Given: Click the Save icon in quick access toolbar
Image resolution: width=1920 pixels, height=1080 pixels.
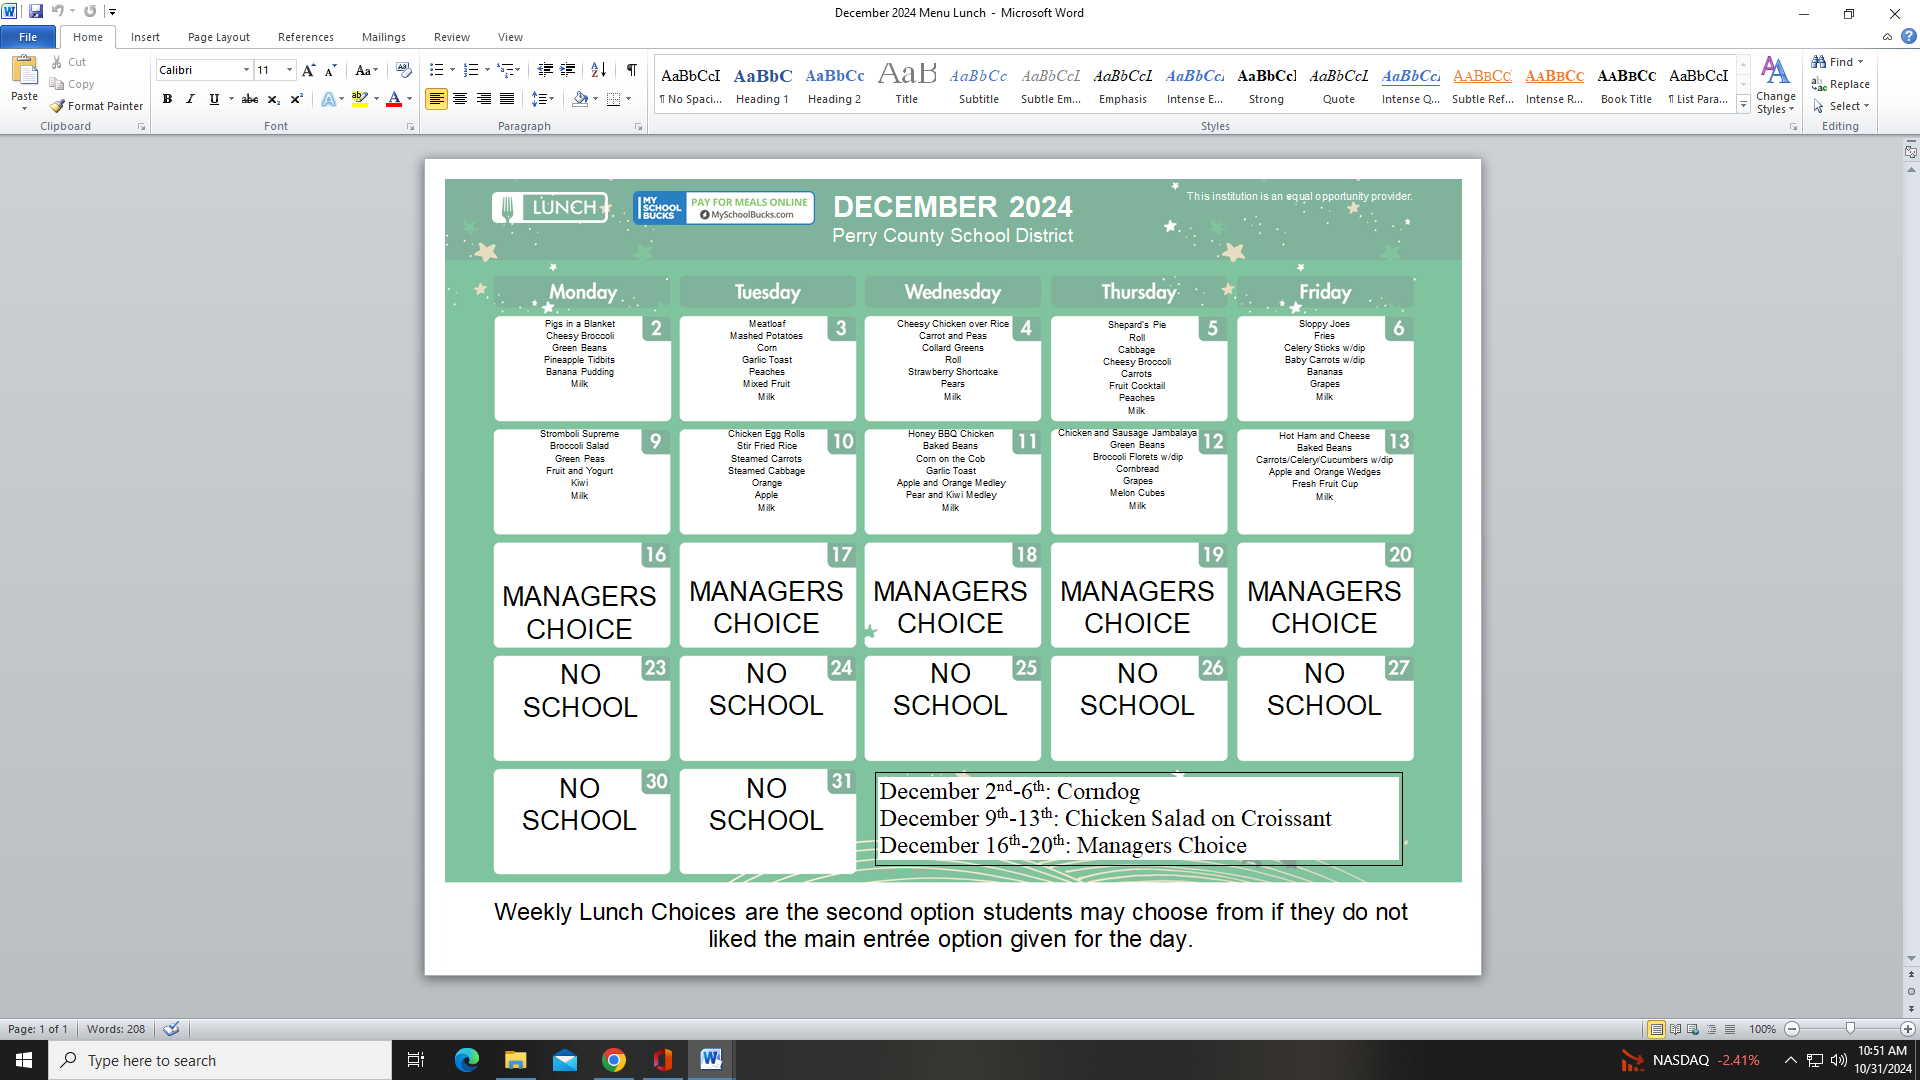Looking at the screenshot, I should click(x=36, y=12).
